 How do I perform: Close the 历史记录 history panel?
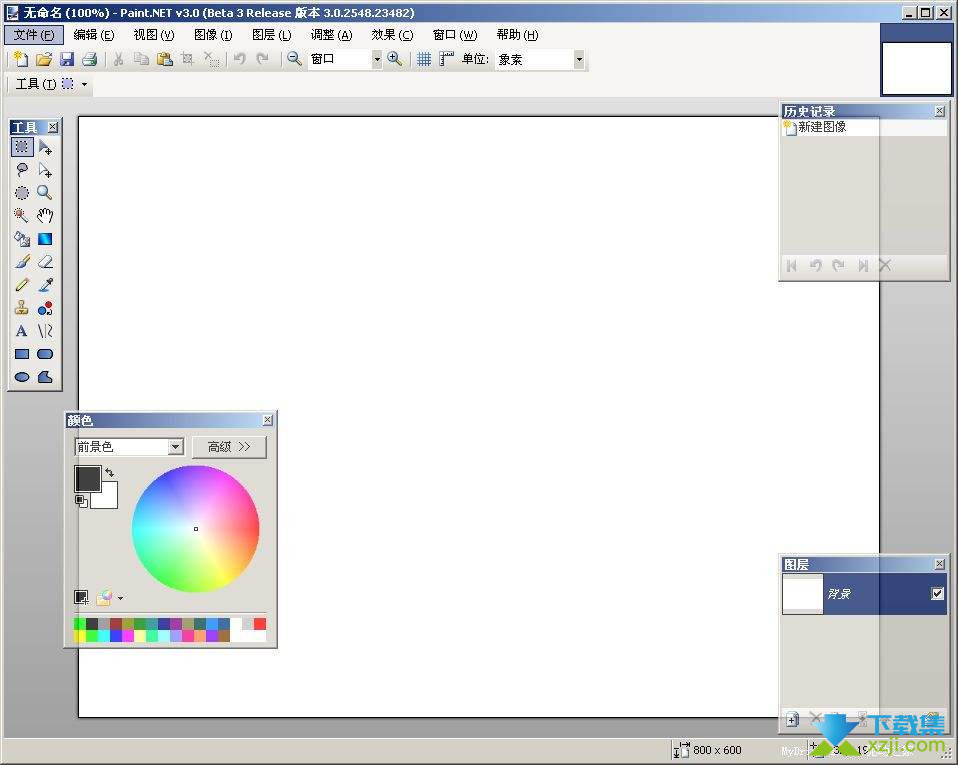[940, 111]
